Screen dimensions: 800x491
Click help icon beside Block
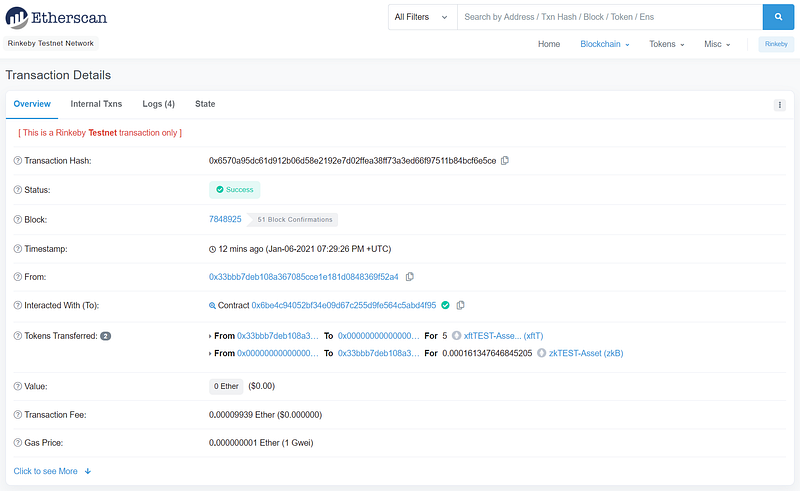pyautogui.click(x=17, y=219)
